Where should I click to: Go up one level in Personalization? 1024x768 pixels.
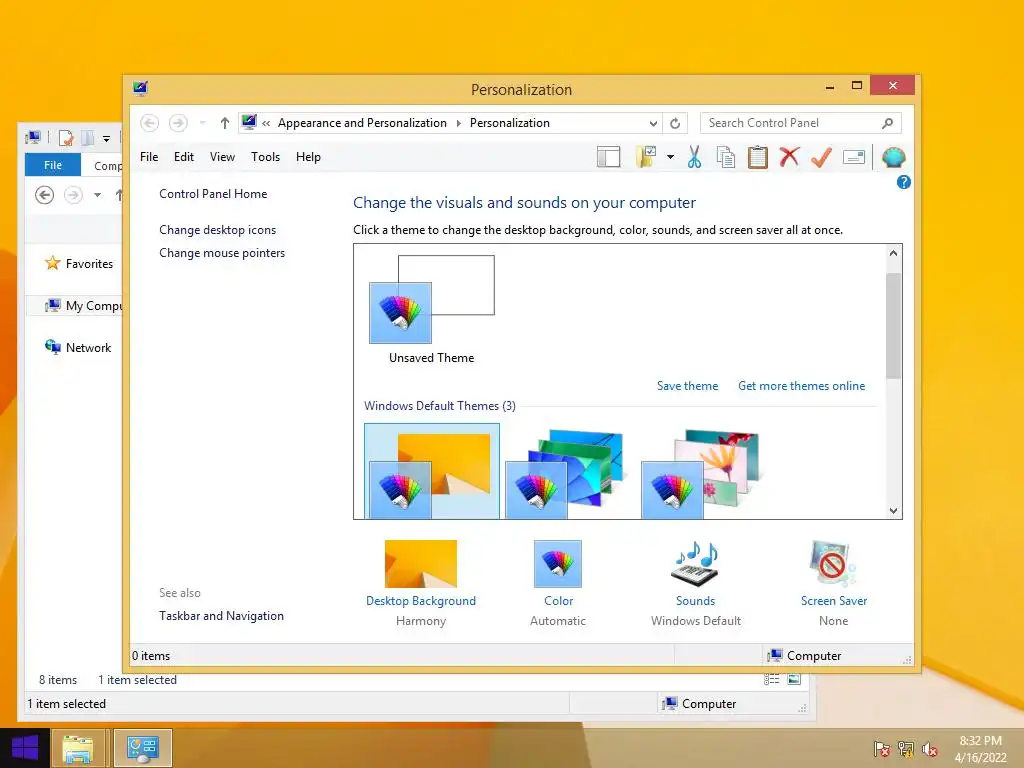(x=225, y=123)
